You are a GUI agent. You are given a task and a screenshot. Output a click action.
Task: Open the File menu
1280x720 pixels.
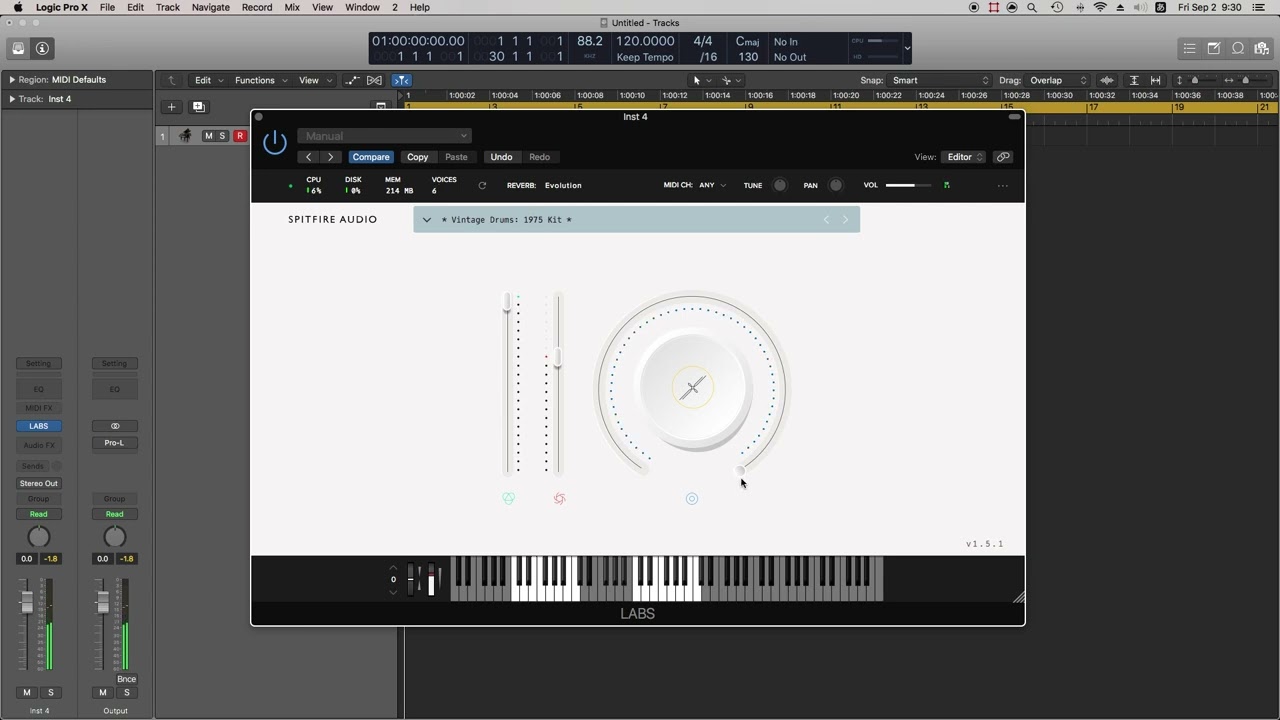point(107,7)
